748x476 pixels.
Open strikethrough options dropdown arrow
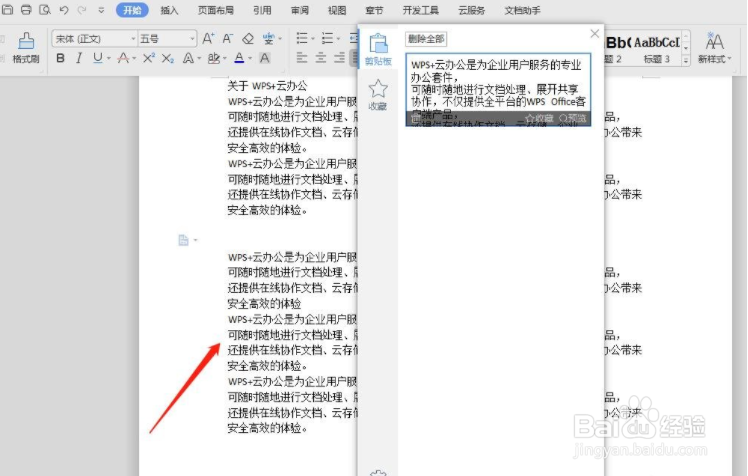tap(134, 59)
